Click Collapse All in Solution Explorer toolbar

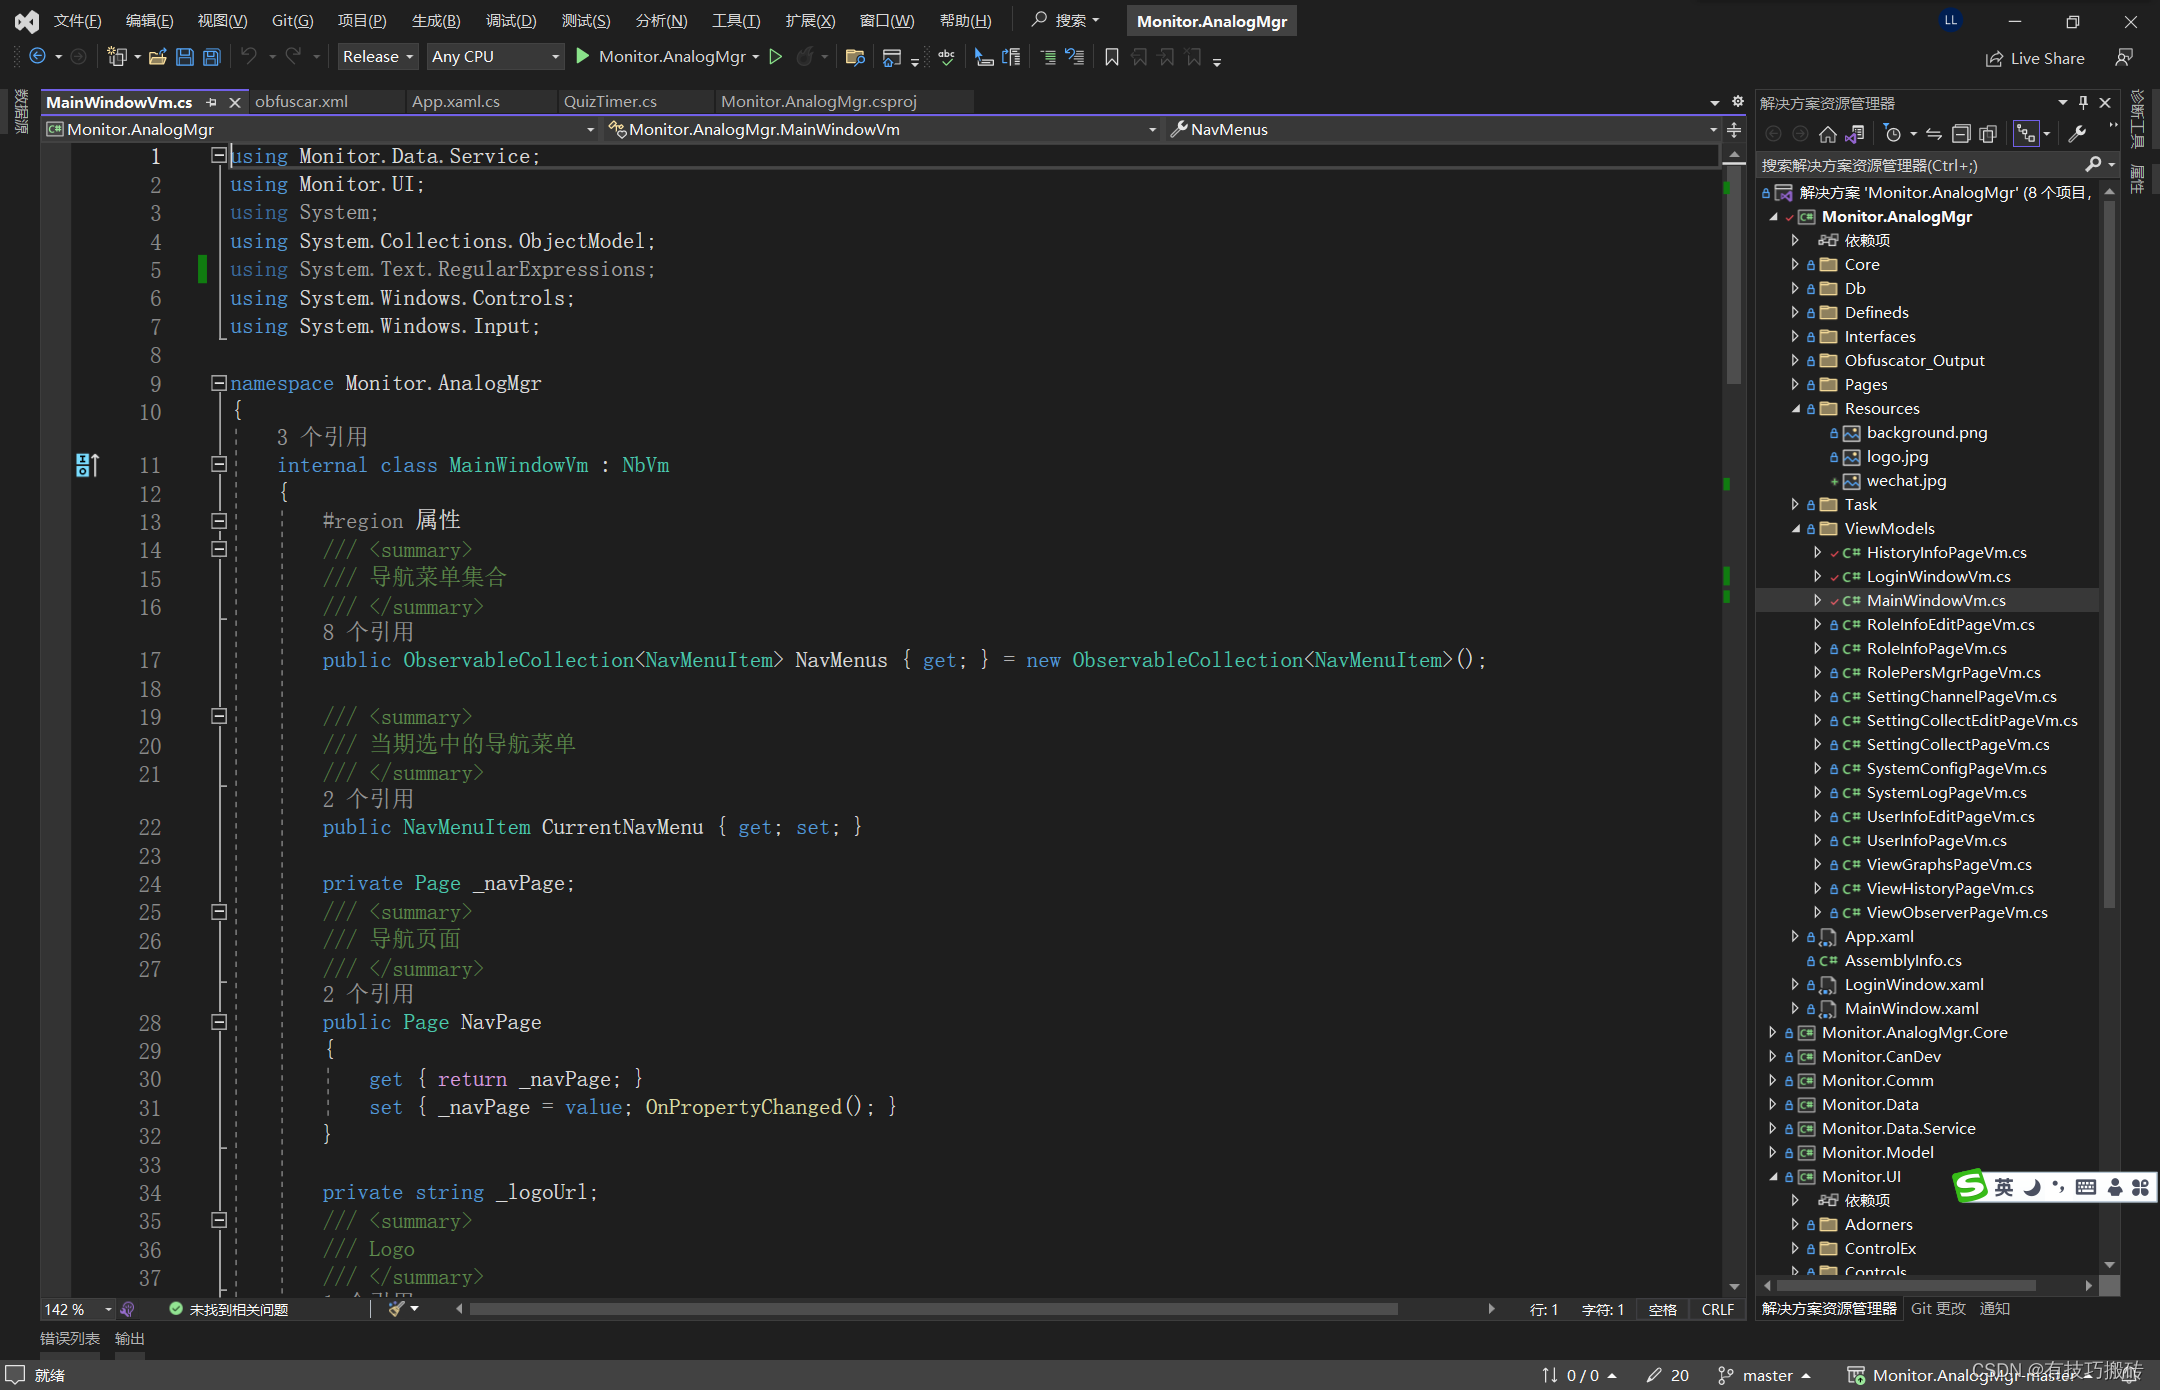pyautogui.click(x=1961, y=134)
